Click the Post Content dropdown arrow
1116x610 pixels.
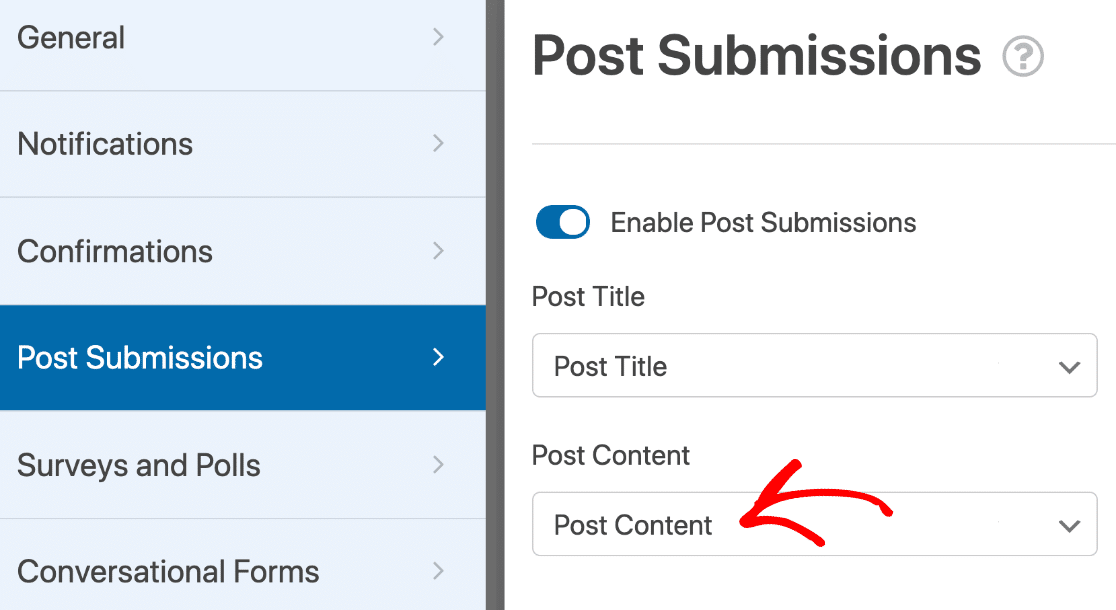click(x=1069, y=526)
